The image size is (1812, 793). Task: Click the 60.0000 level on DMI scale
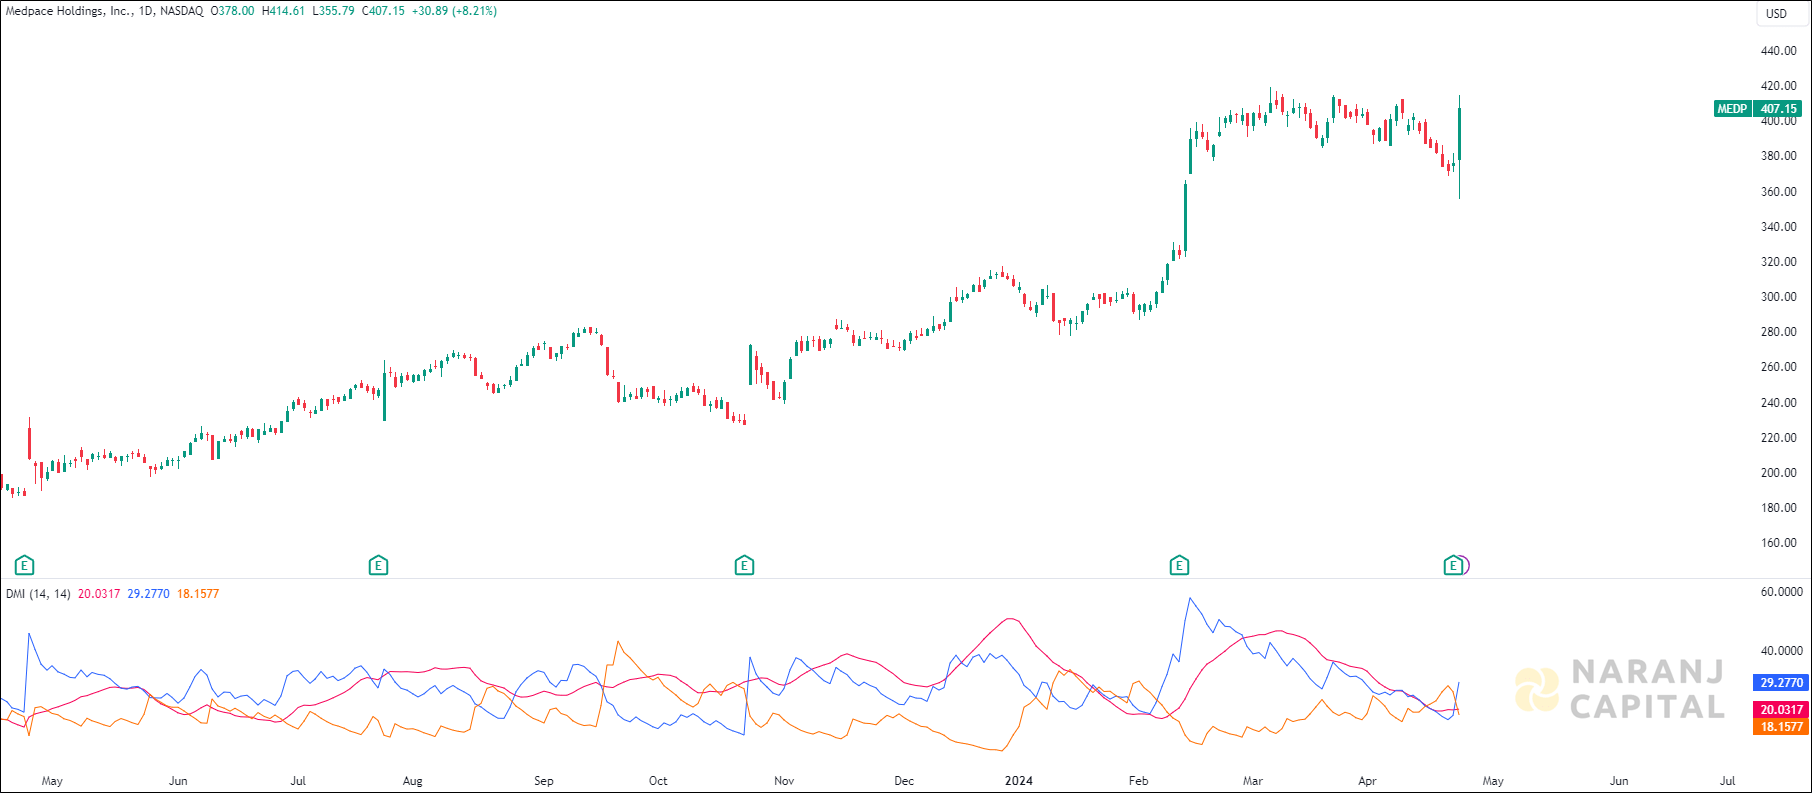pos(1781,592)
